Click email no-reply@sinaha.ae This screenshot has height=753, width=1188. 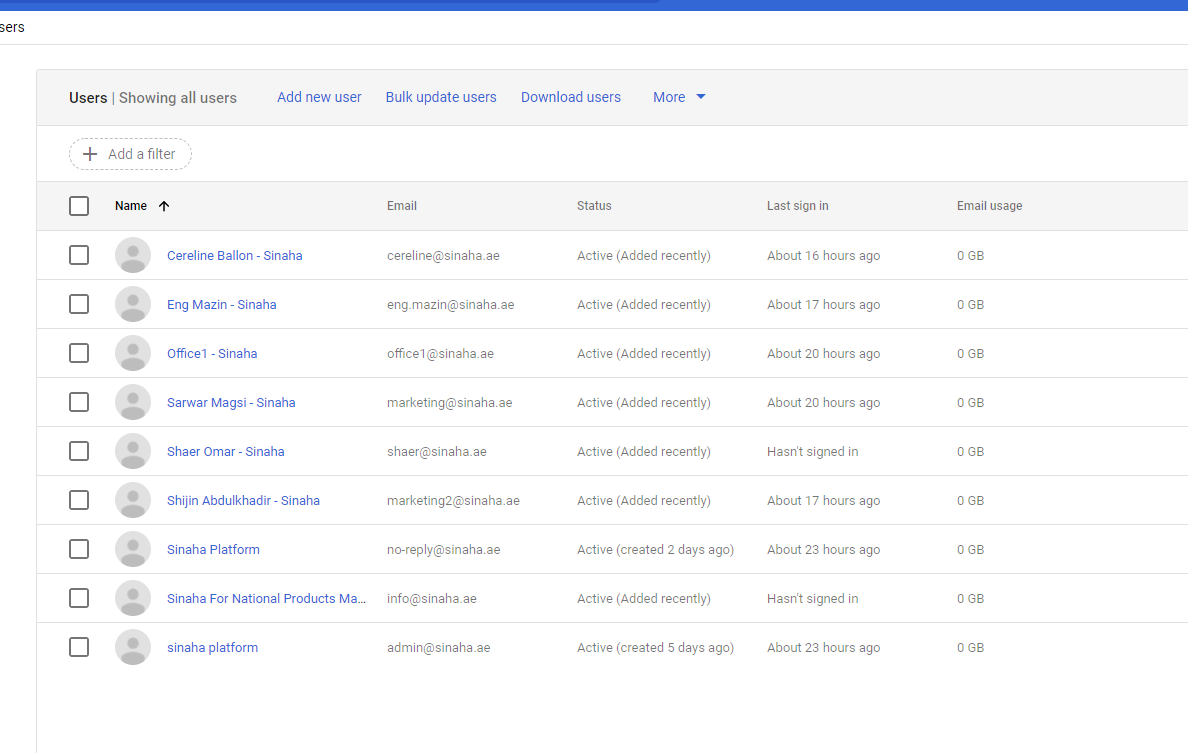[x=443, y=549]
